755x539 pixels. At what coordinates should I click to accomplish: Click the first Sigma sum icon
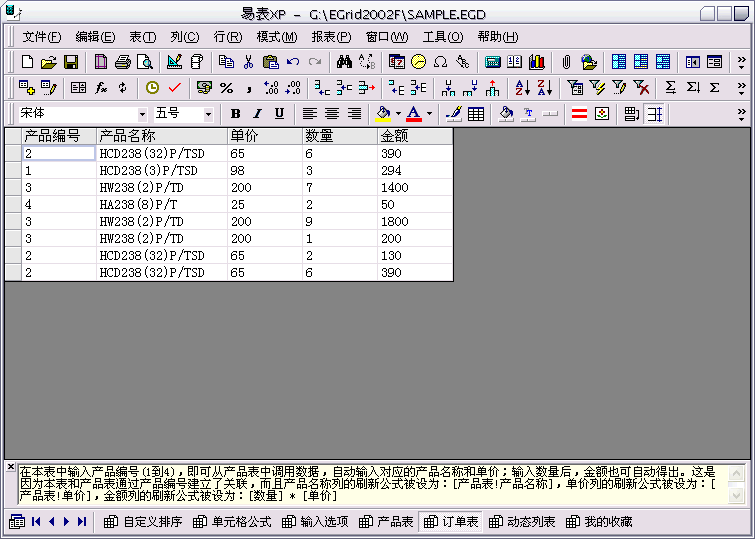pos(670,88)
